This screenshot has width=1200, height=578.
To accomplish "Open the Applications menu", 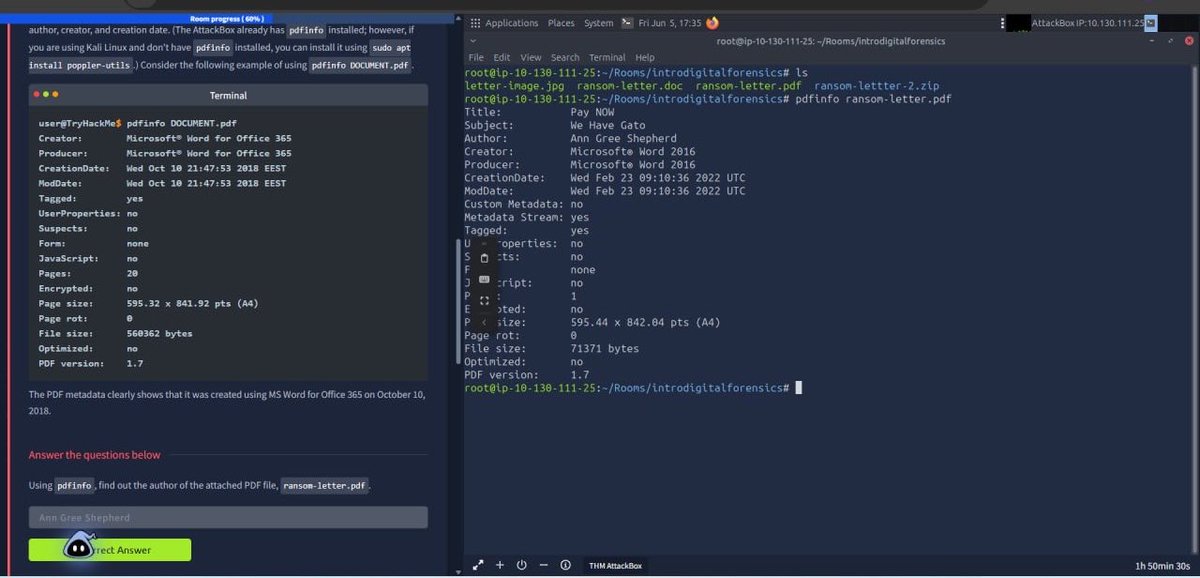I will pyautogui.click(x=512, y=23).
